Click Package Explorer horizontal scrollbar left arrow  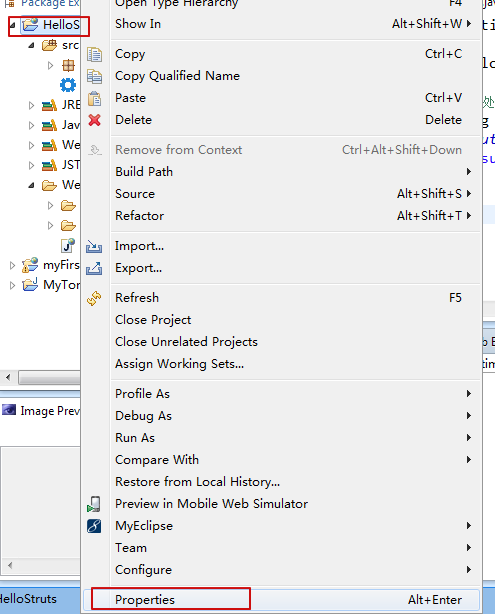tap(8, 378)
